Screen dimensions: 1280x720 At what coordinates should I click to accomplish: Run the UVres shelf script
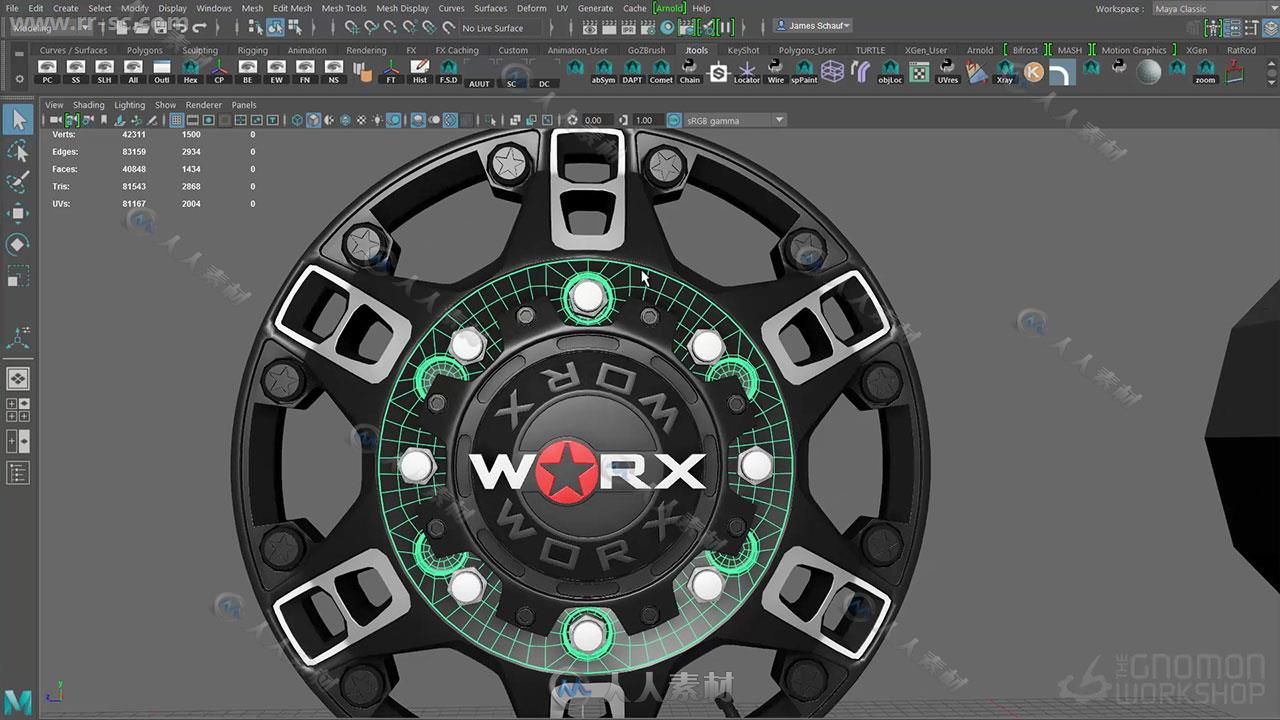[947, 71]
